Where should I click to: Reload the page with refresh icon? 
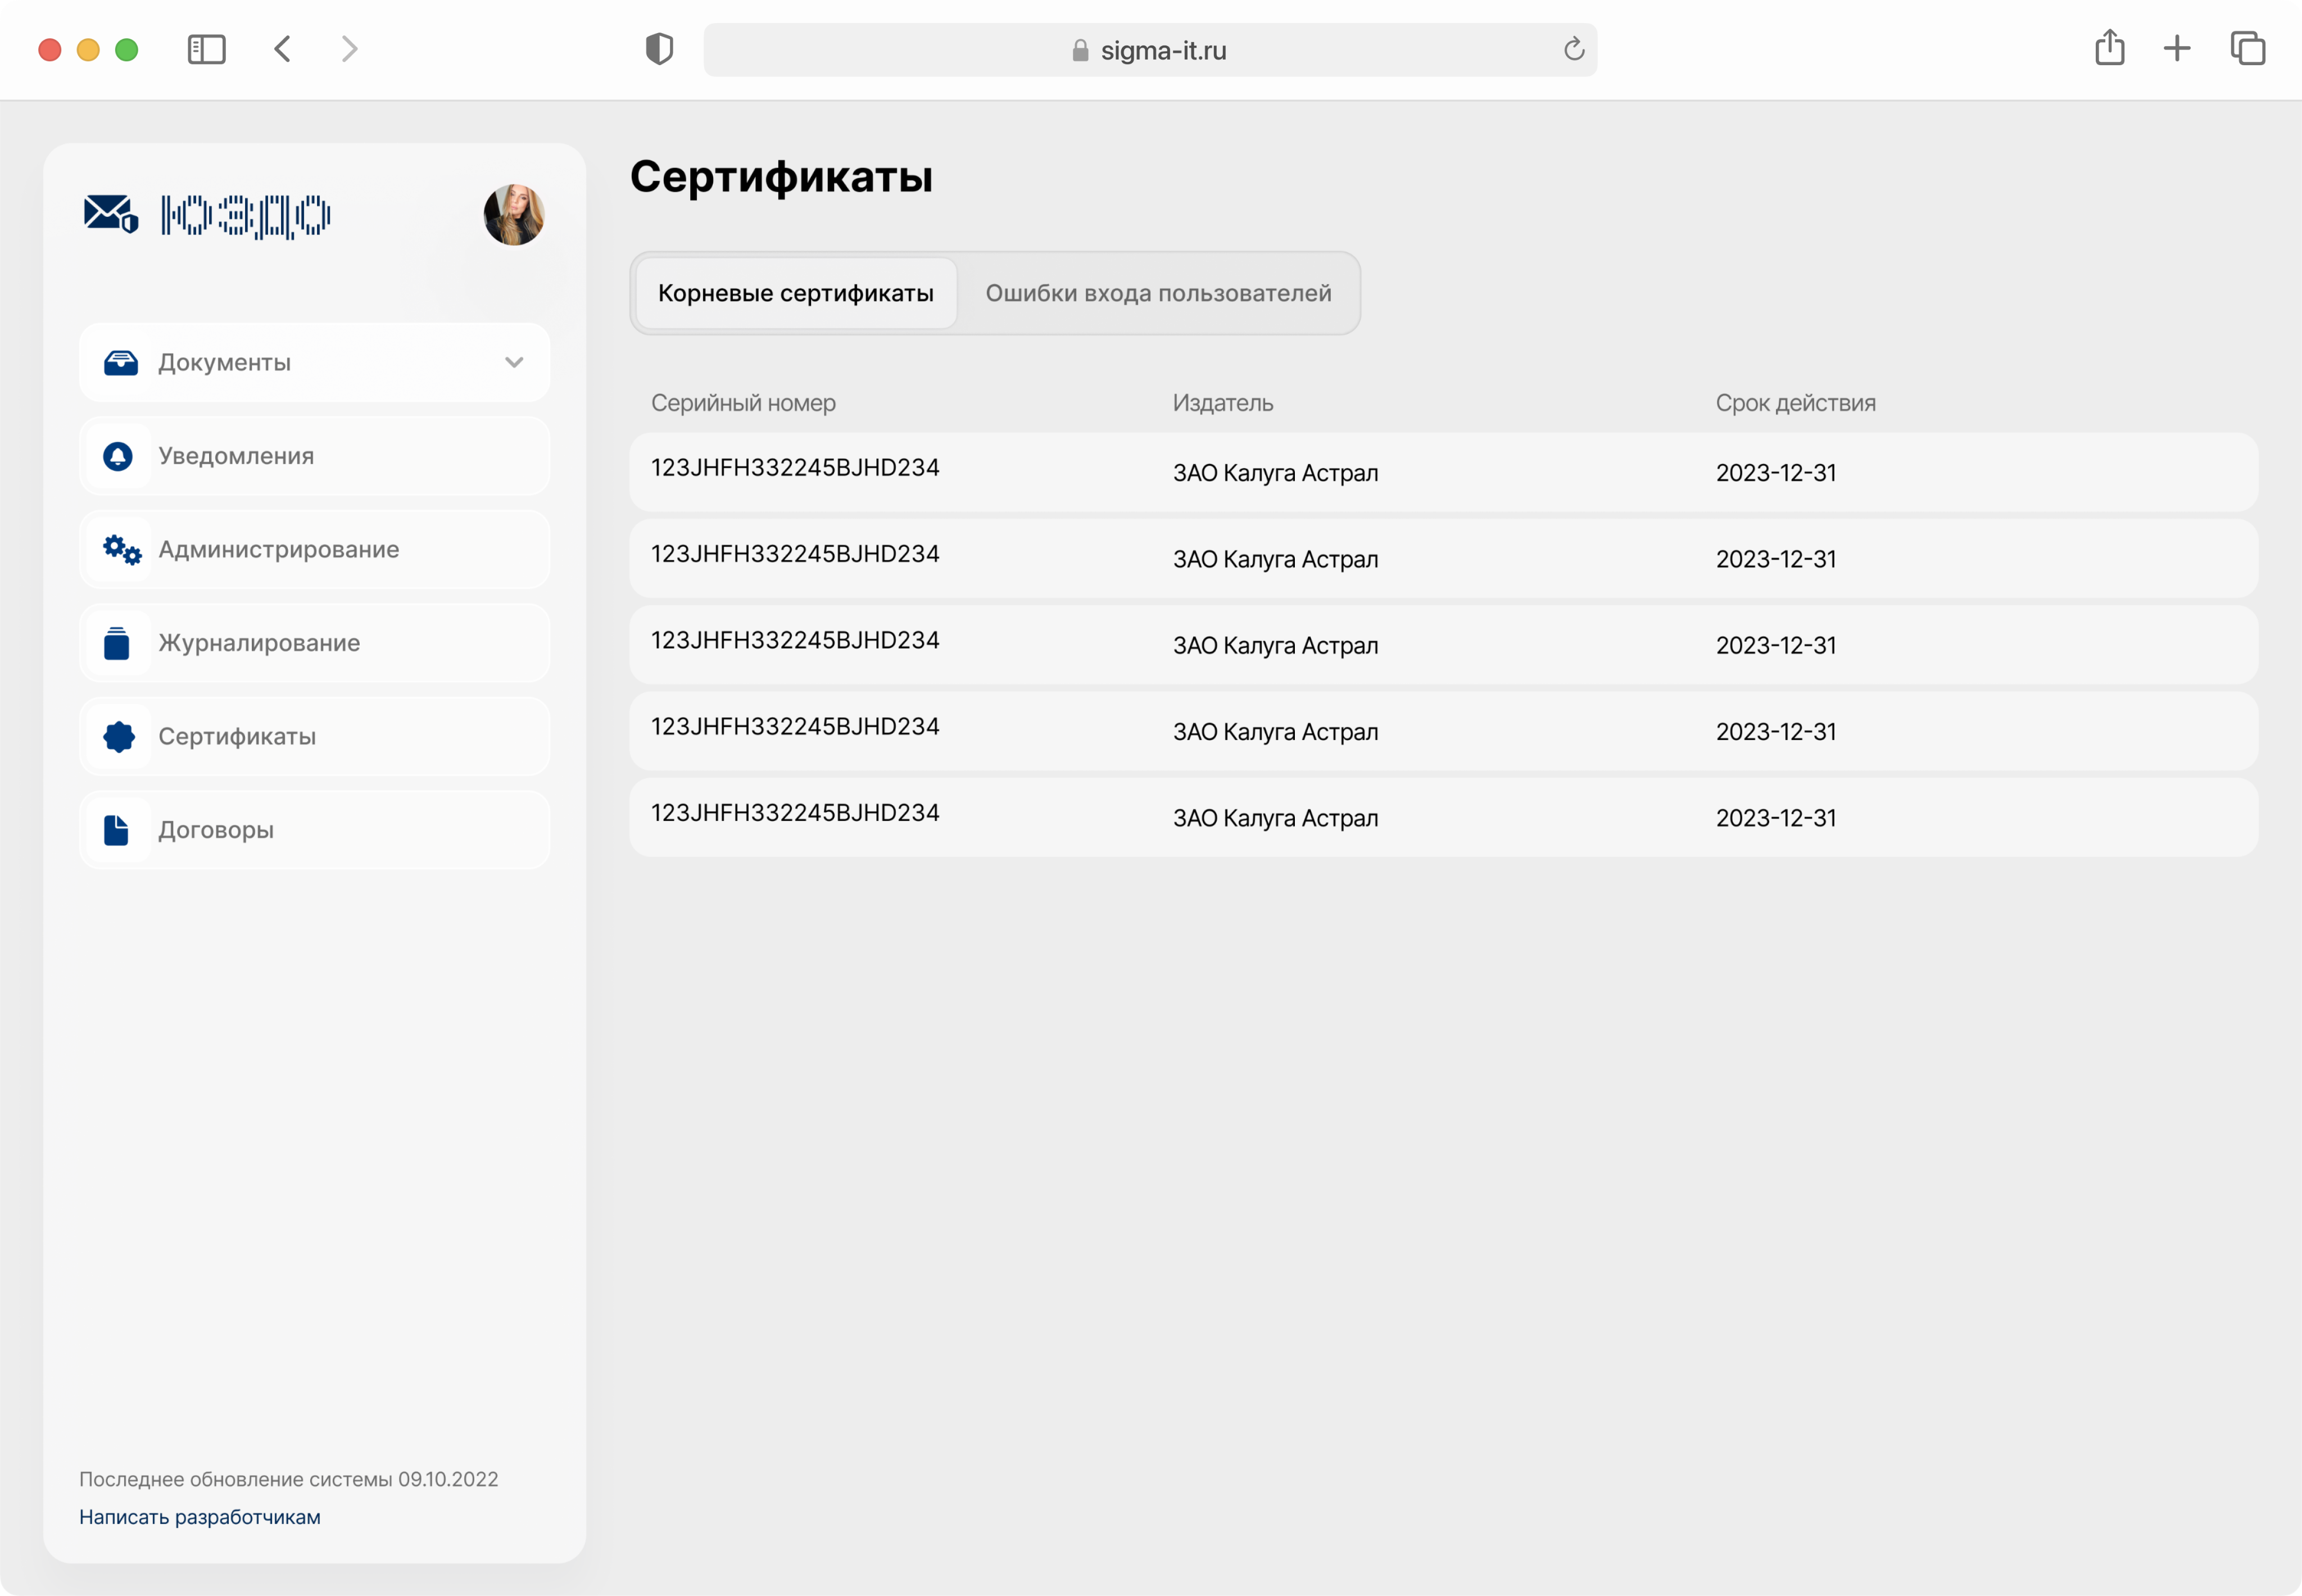(x=1573, y=49)
